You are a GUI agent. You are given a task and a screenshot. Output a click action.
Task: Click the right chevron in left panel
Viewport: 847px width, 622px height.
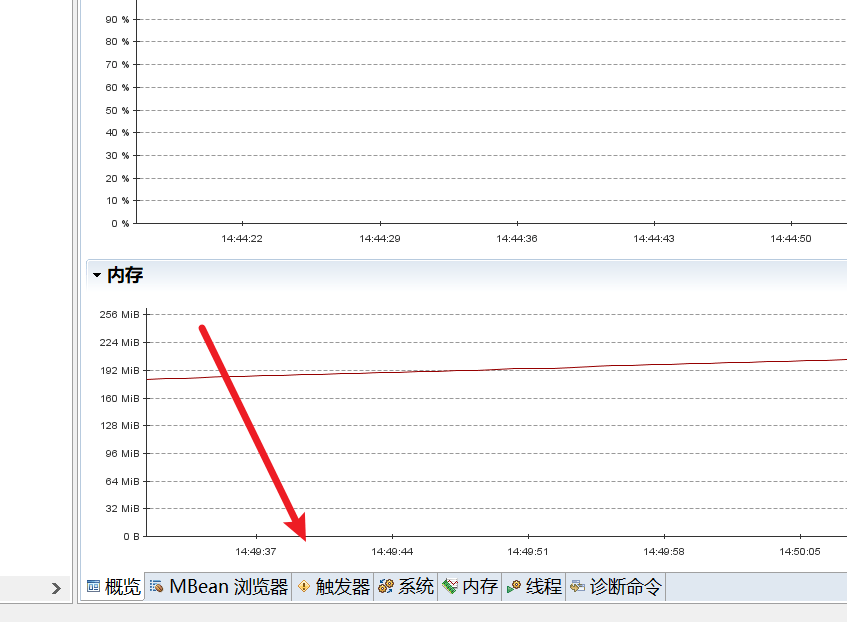[x=56, y=589]
